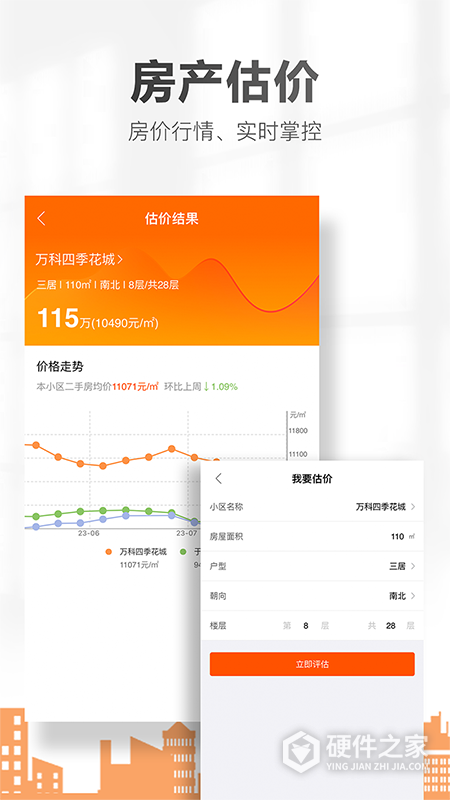450x800 pixels.
Task: Select the orange data point above 23-07
Action: pyautogui.click(x=194, y=457)
